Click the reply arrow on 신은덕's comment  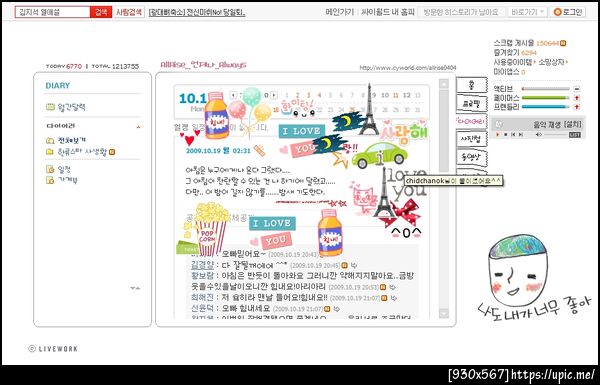(x=337, y=308)
